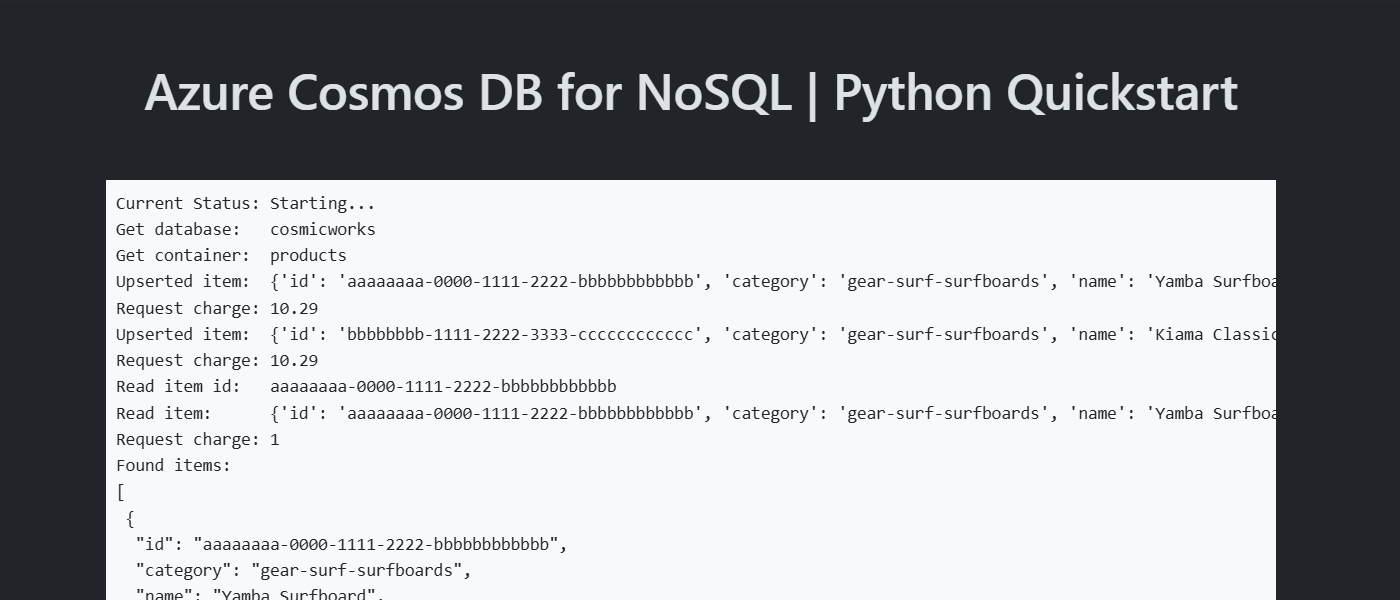Click "Python Quickstart" in the page heading
This screenshot has width=1400, height=600.
(1035, 93)
